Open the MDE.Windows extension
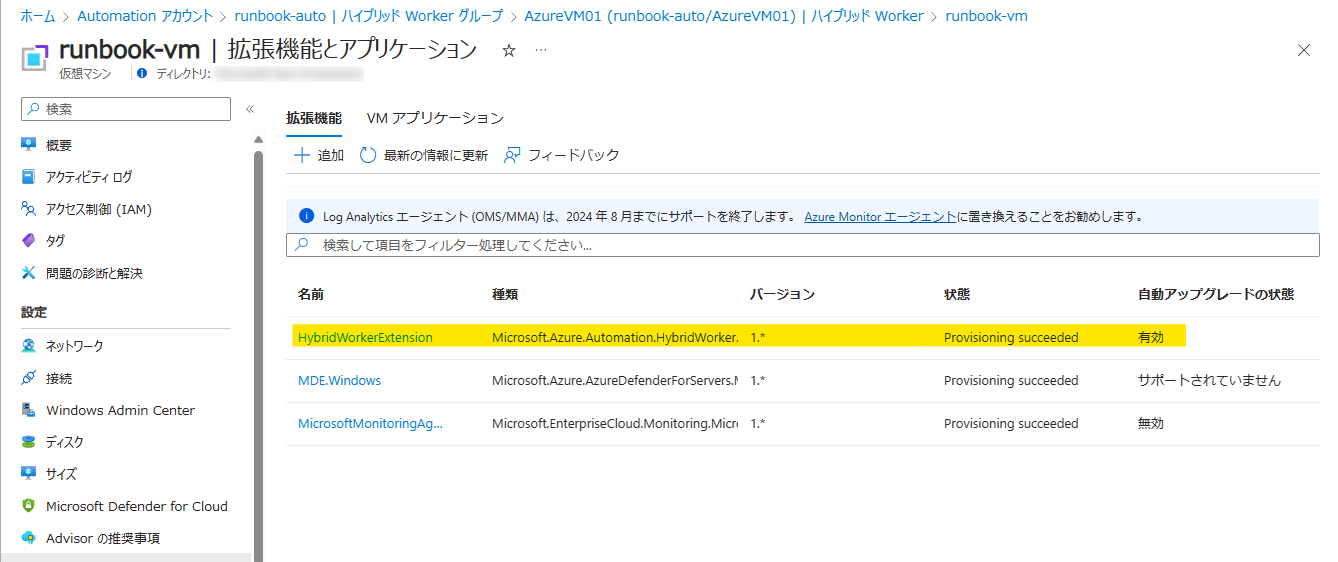 coord(339,381)
